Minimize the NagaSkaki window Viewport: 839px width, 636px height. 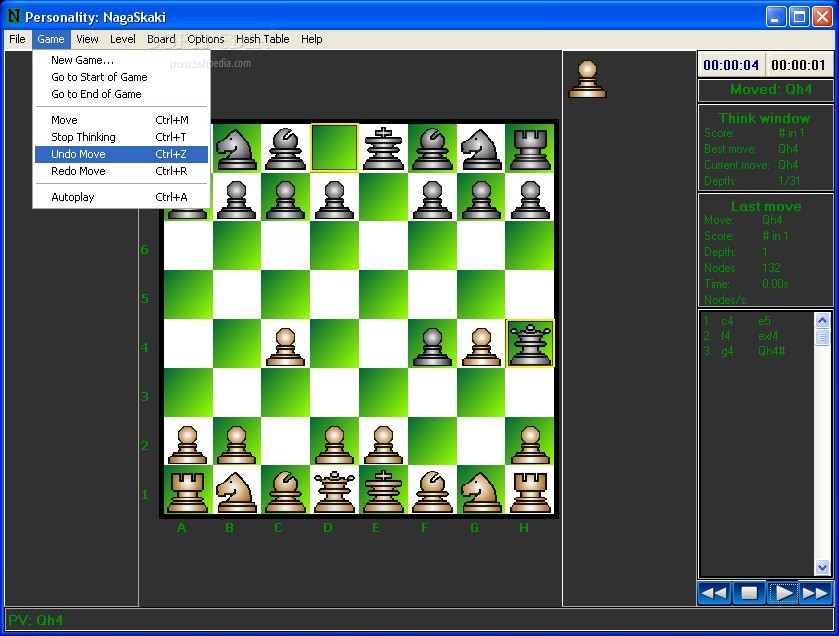(776, 17)
